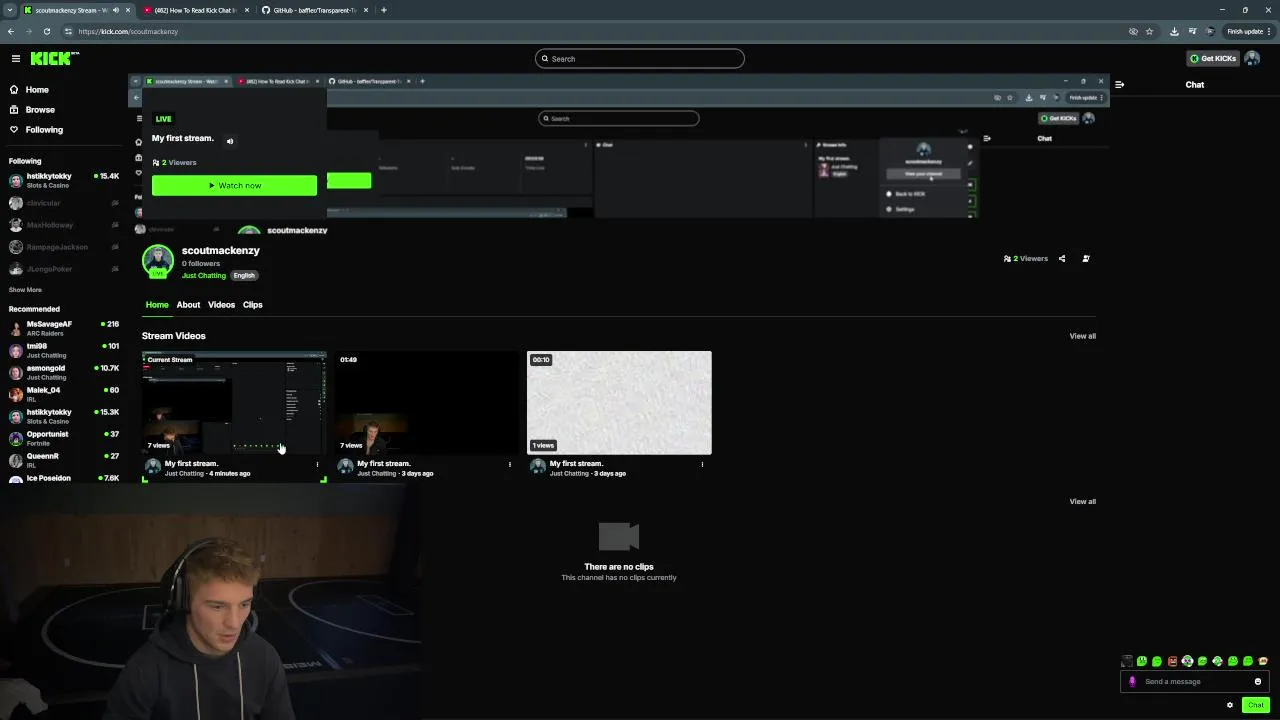Screen dimensions: 1280x720
Task: Click the purple microphone icon in chat
Action: coord(1132,682)
